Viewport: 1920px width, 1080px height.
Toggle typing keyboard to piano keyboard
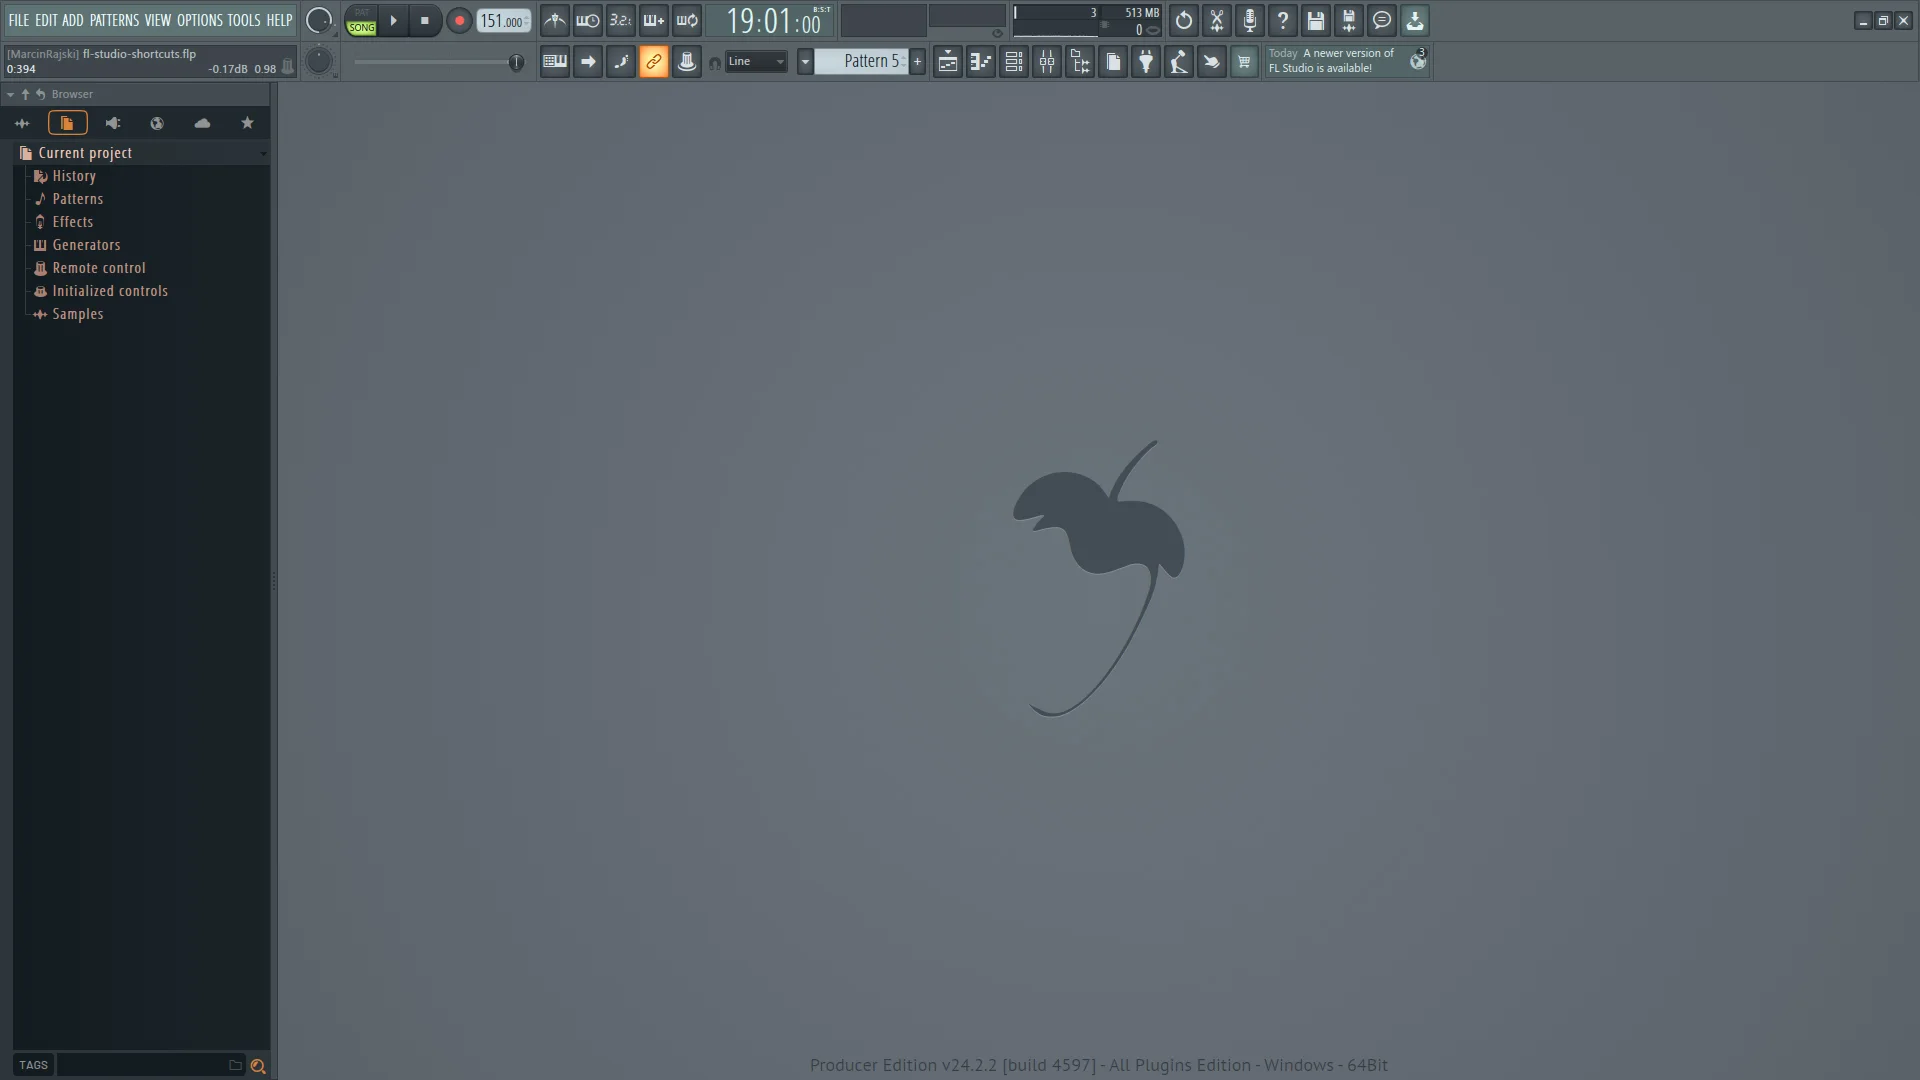pos(554,61)
